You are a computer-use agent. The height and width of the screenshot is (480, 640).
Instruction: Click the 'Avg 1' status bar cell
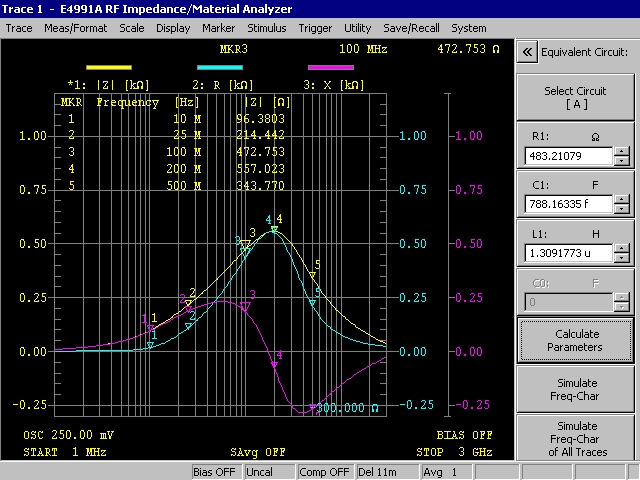[447, 472]
